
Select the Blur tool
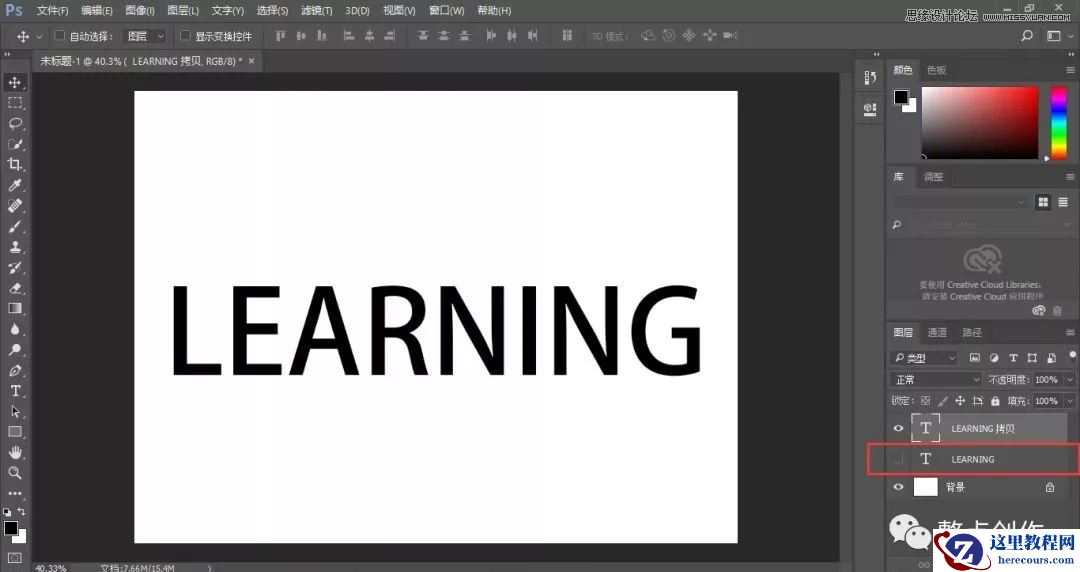coord(14,329)
